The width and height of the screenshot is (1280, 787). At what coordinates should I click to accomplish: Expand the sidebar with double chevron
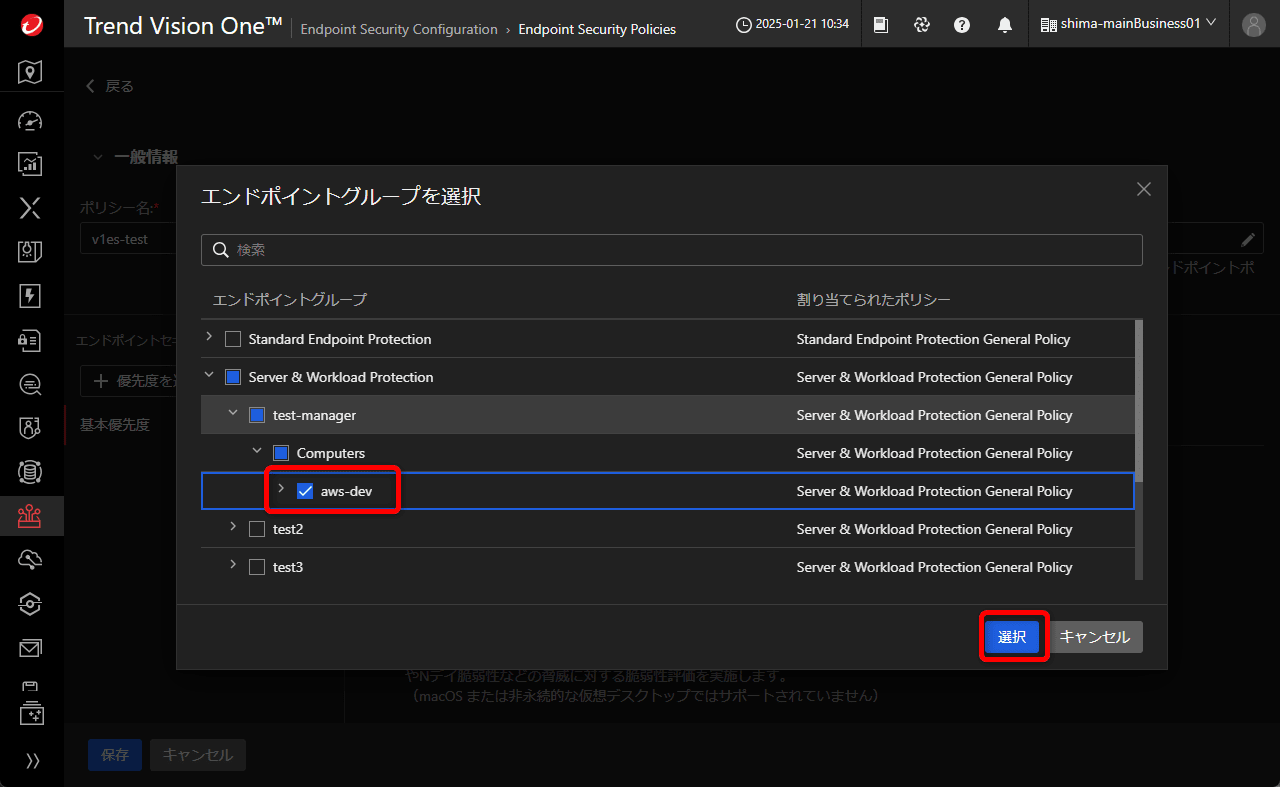pyautogui.click(x=32, y=761)
